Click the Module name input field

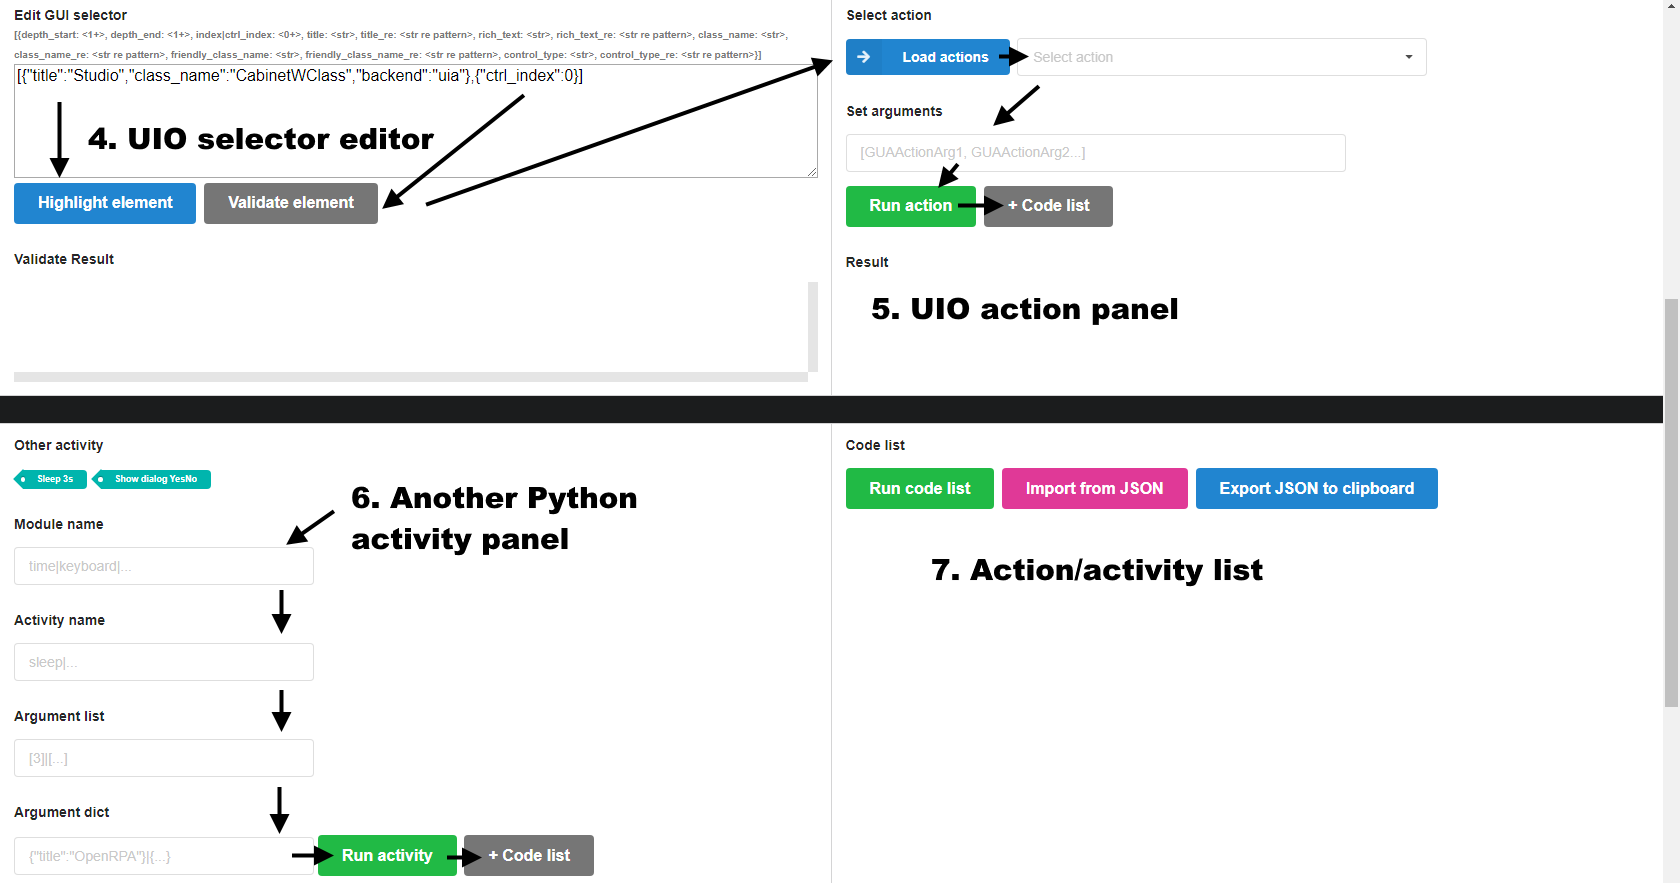click(164, 566)
